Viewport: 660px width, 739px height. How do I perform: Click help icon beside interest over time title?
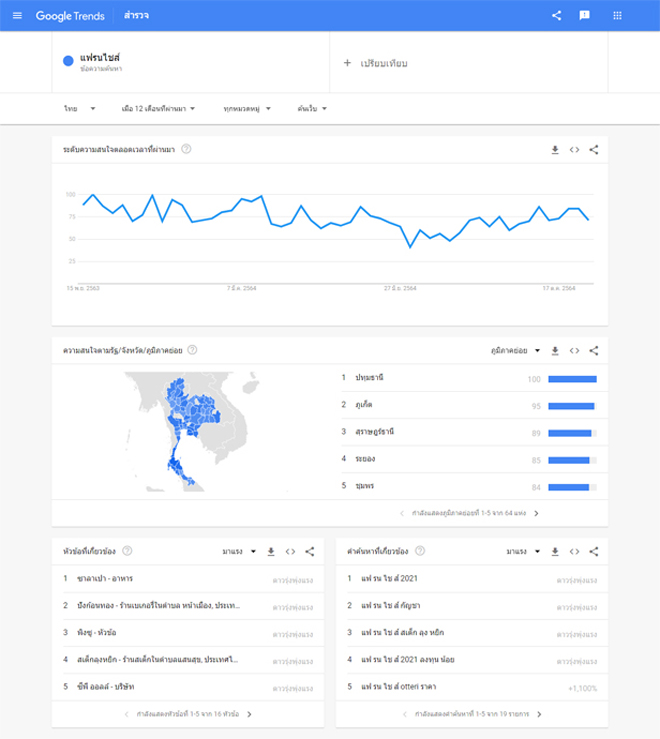pyautogui.click(x=187, y=149)
